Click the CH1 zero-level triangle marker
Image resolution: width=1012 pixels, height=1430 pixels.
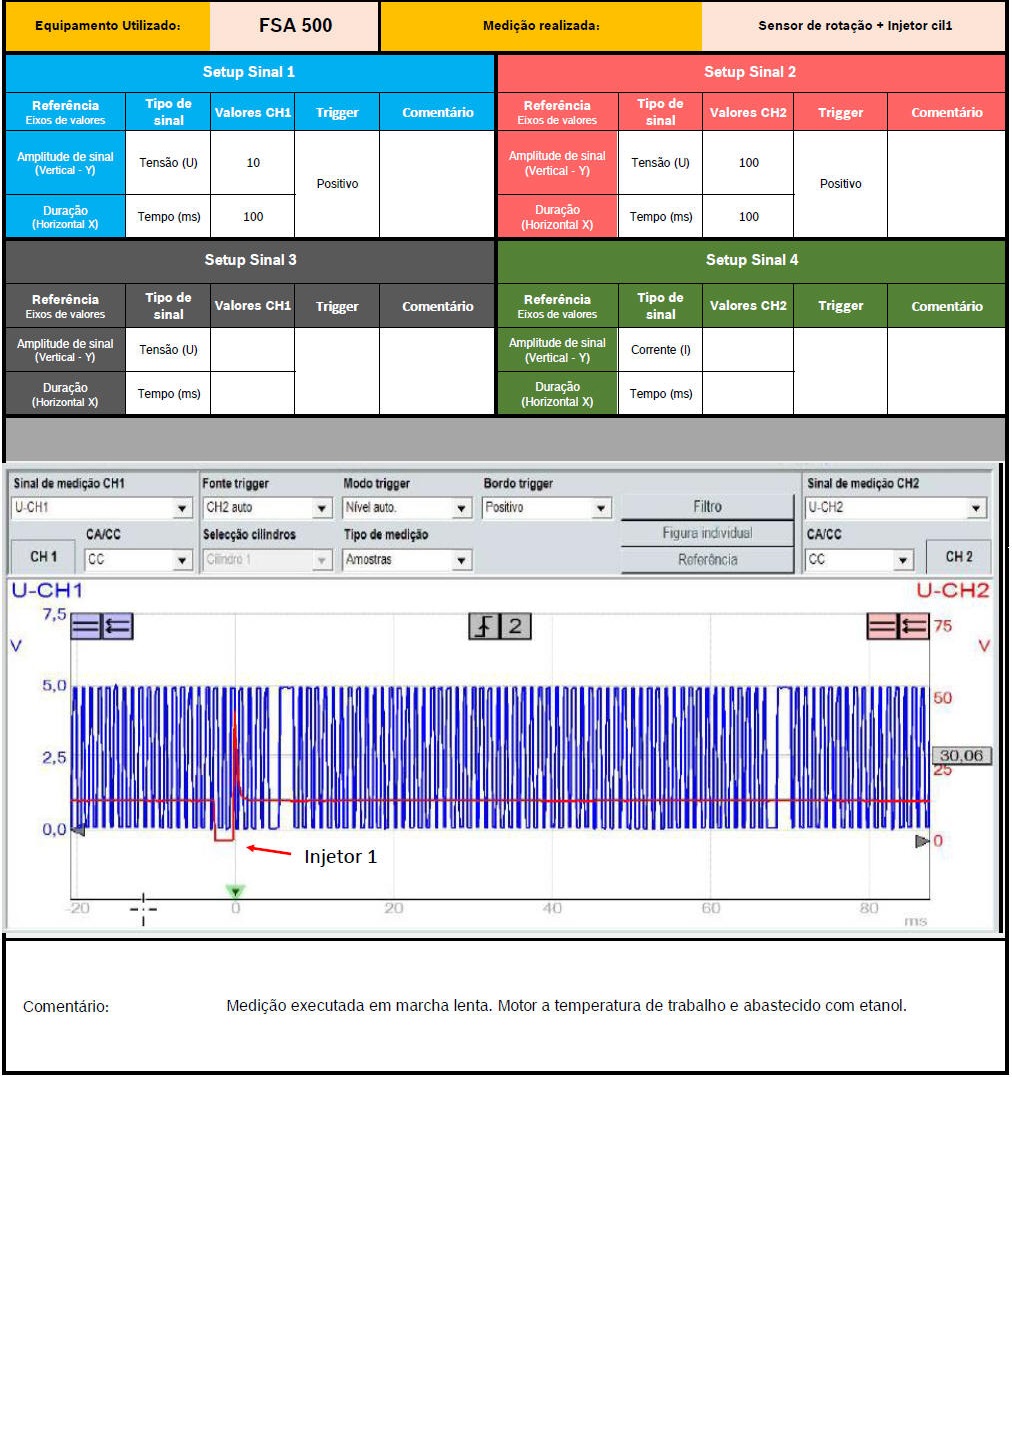[x=78, y=830]
